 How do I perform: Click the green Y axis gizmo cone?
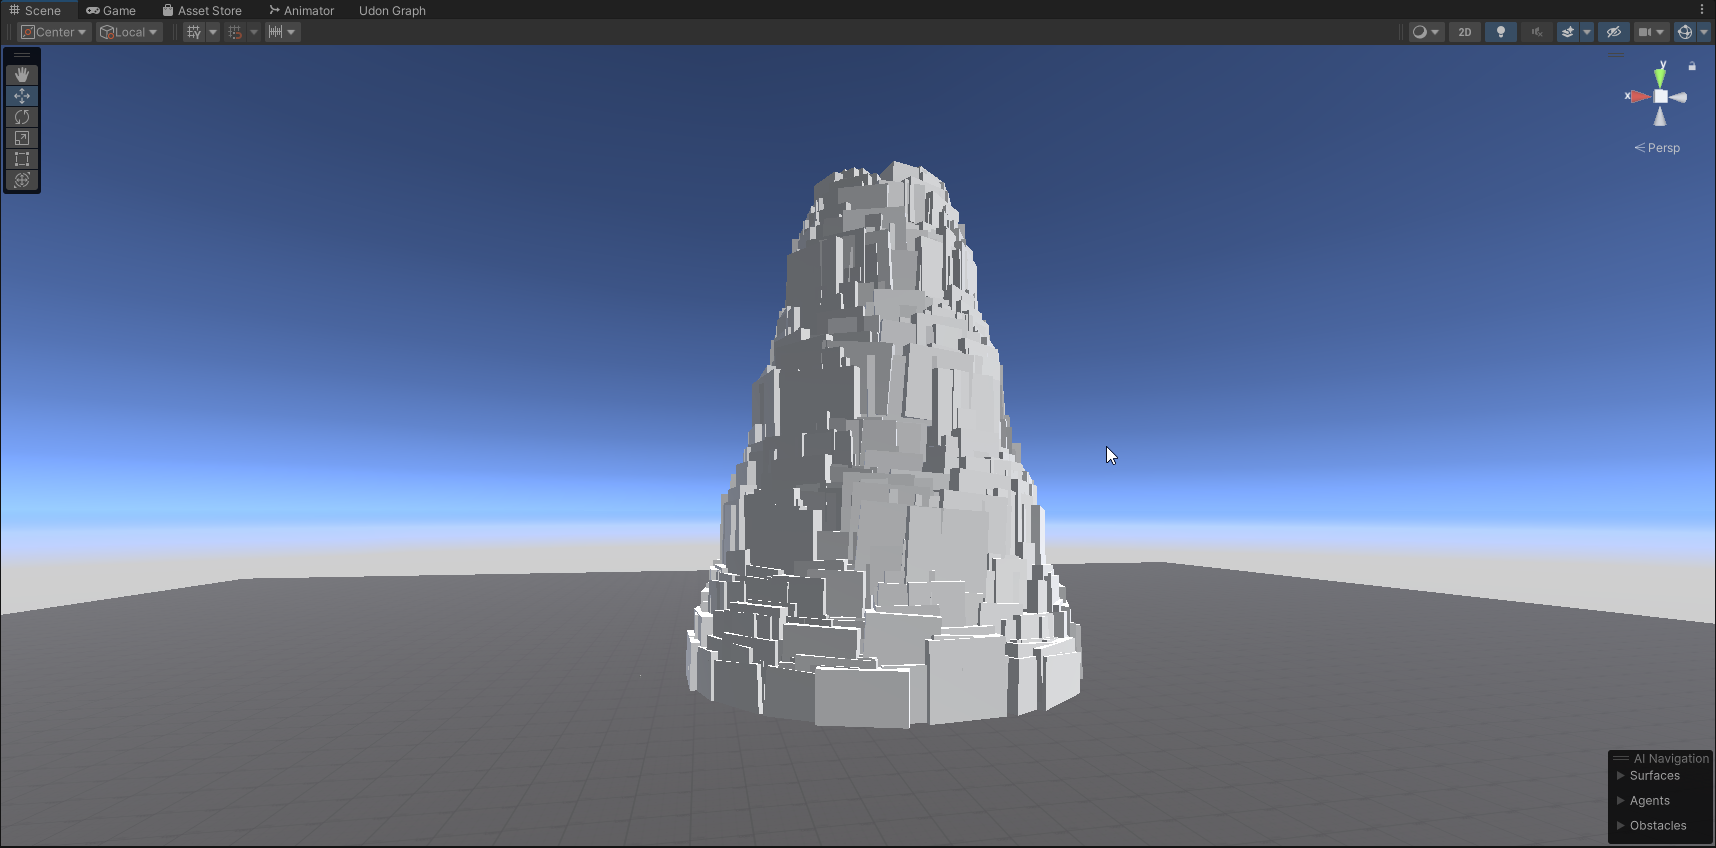[x=1660, y=77]
